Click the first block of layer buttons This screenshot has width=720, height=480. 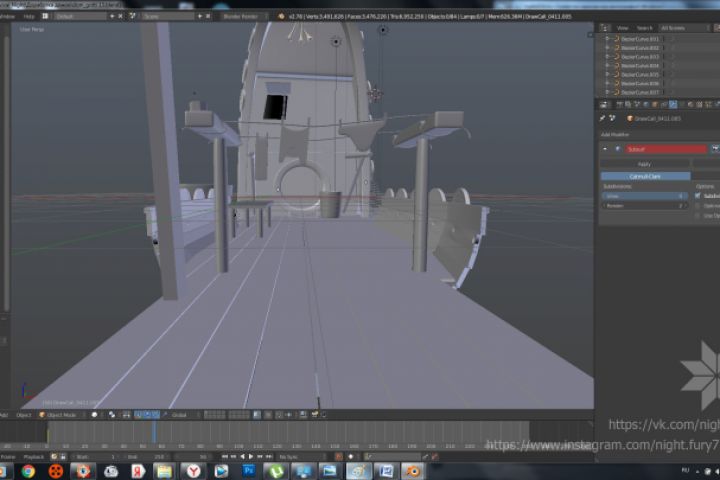(x=214, y=415)
